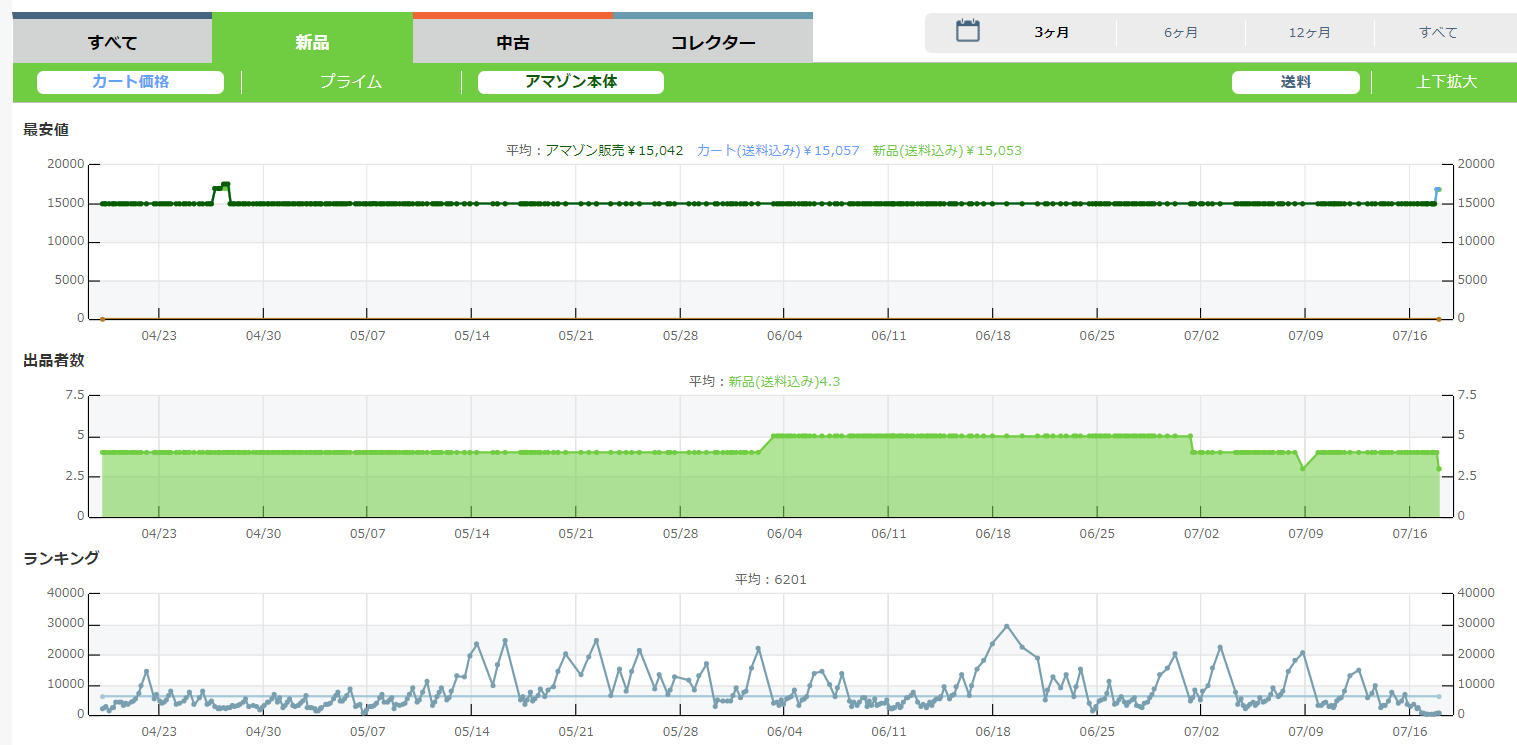Toggle the 送料 option

point(1295,82)
